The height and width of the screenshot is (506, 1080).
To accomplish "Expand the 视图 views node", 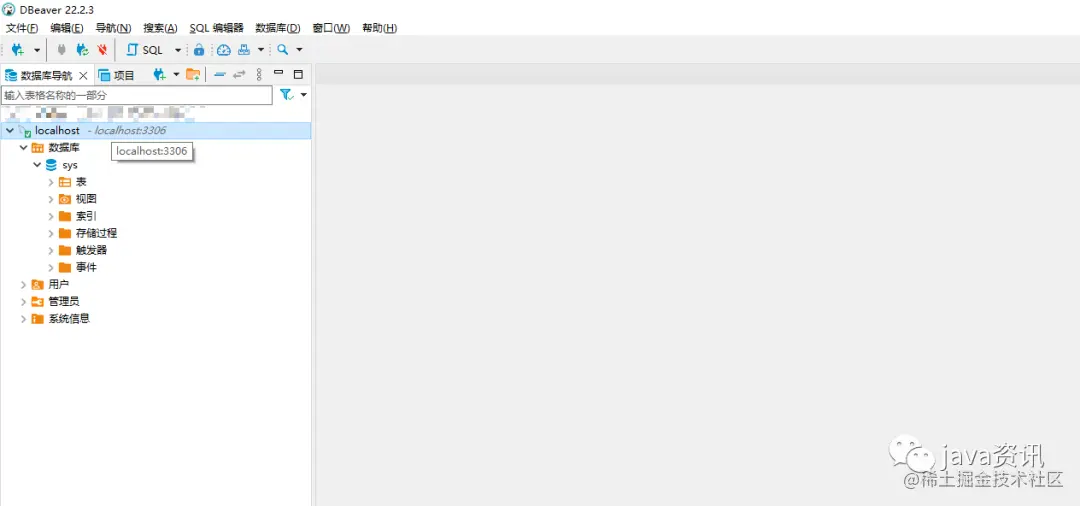I will click(x=51, y=199).
